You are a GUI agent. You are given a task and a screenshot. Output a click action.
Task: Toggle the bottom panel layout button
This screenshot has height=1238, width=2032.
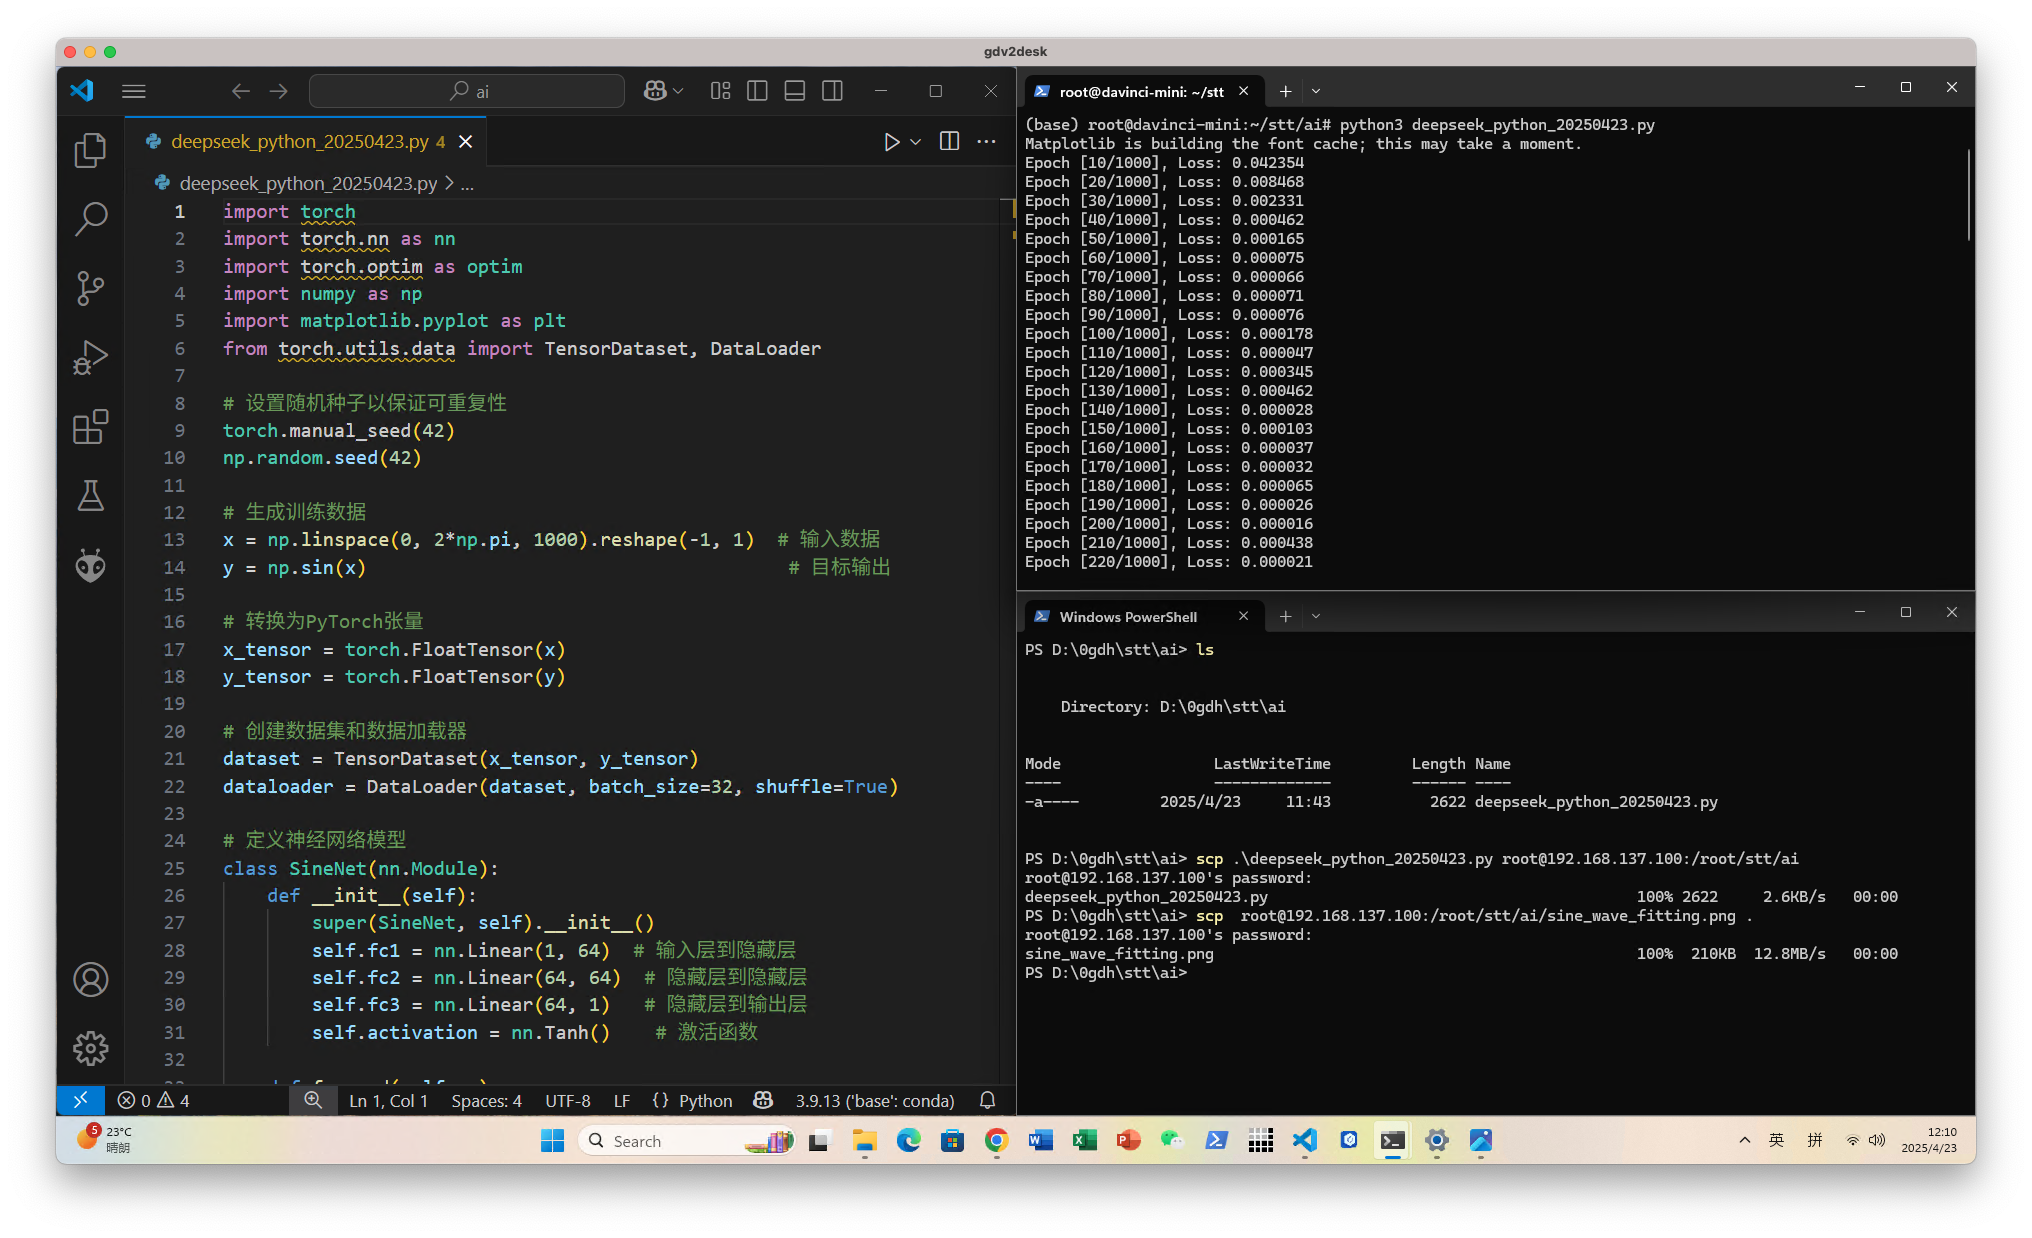click(795, 91)
